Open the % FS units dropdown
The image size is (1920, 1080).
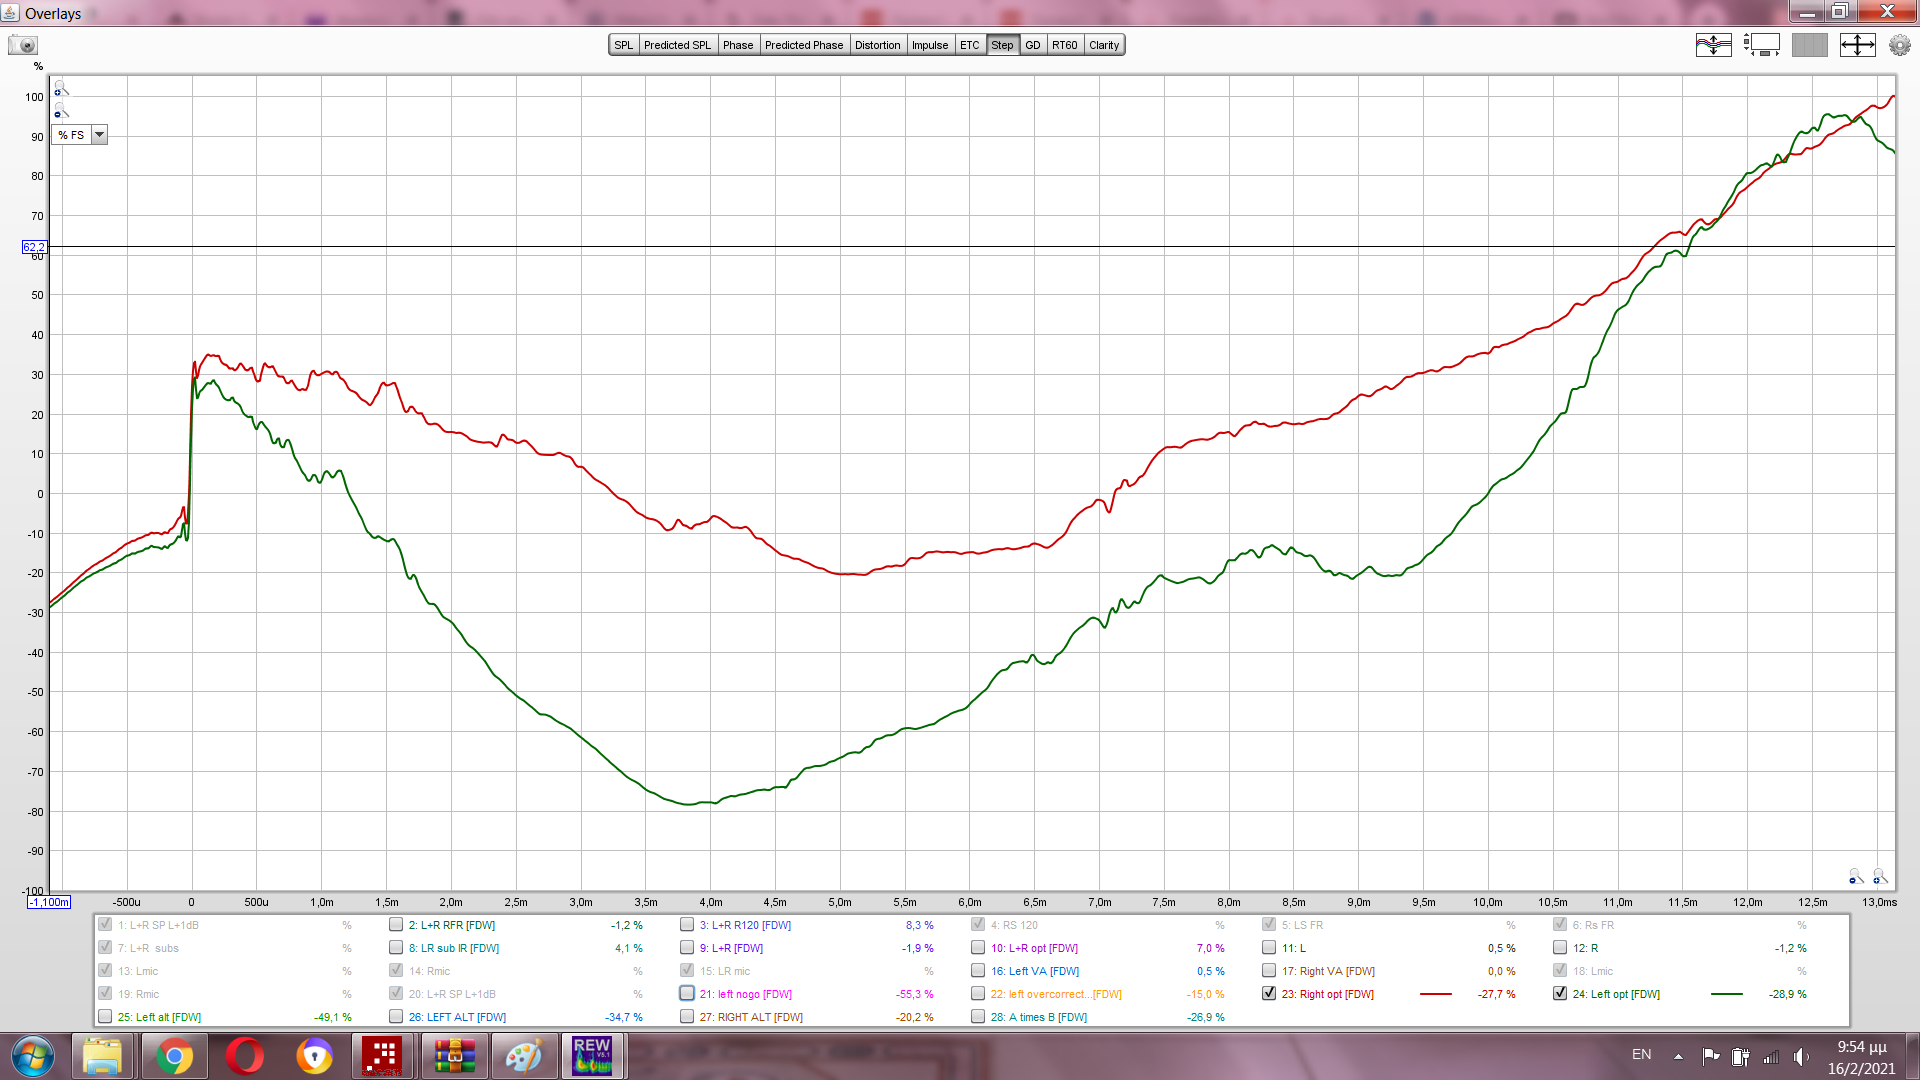coord(99,135)
